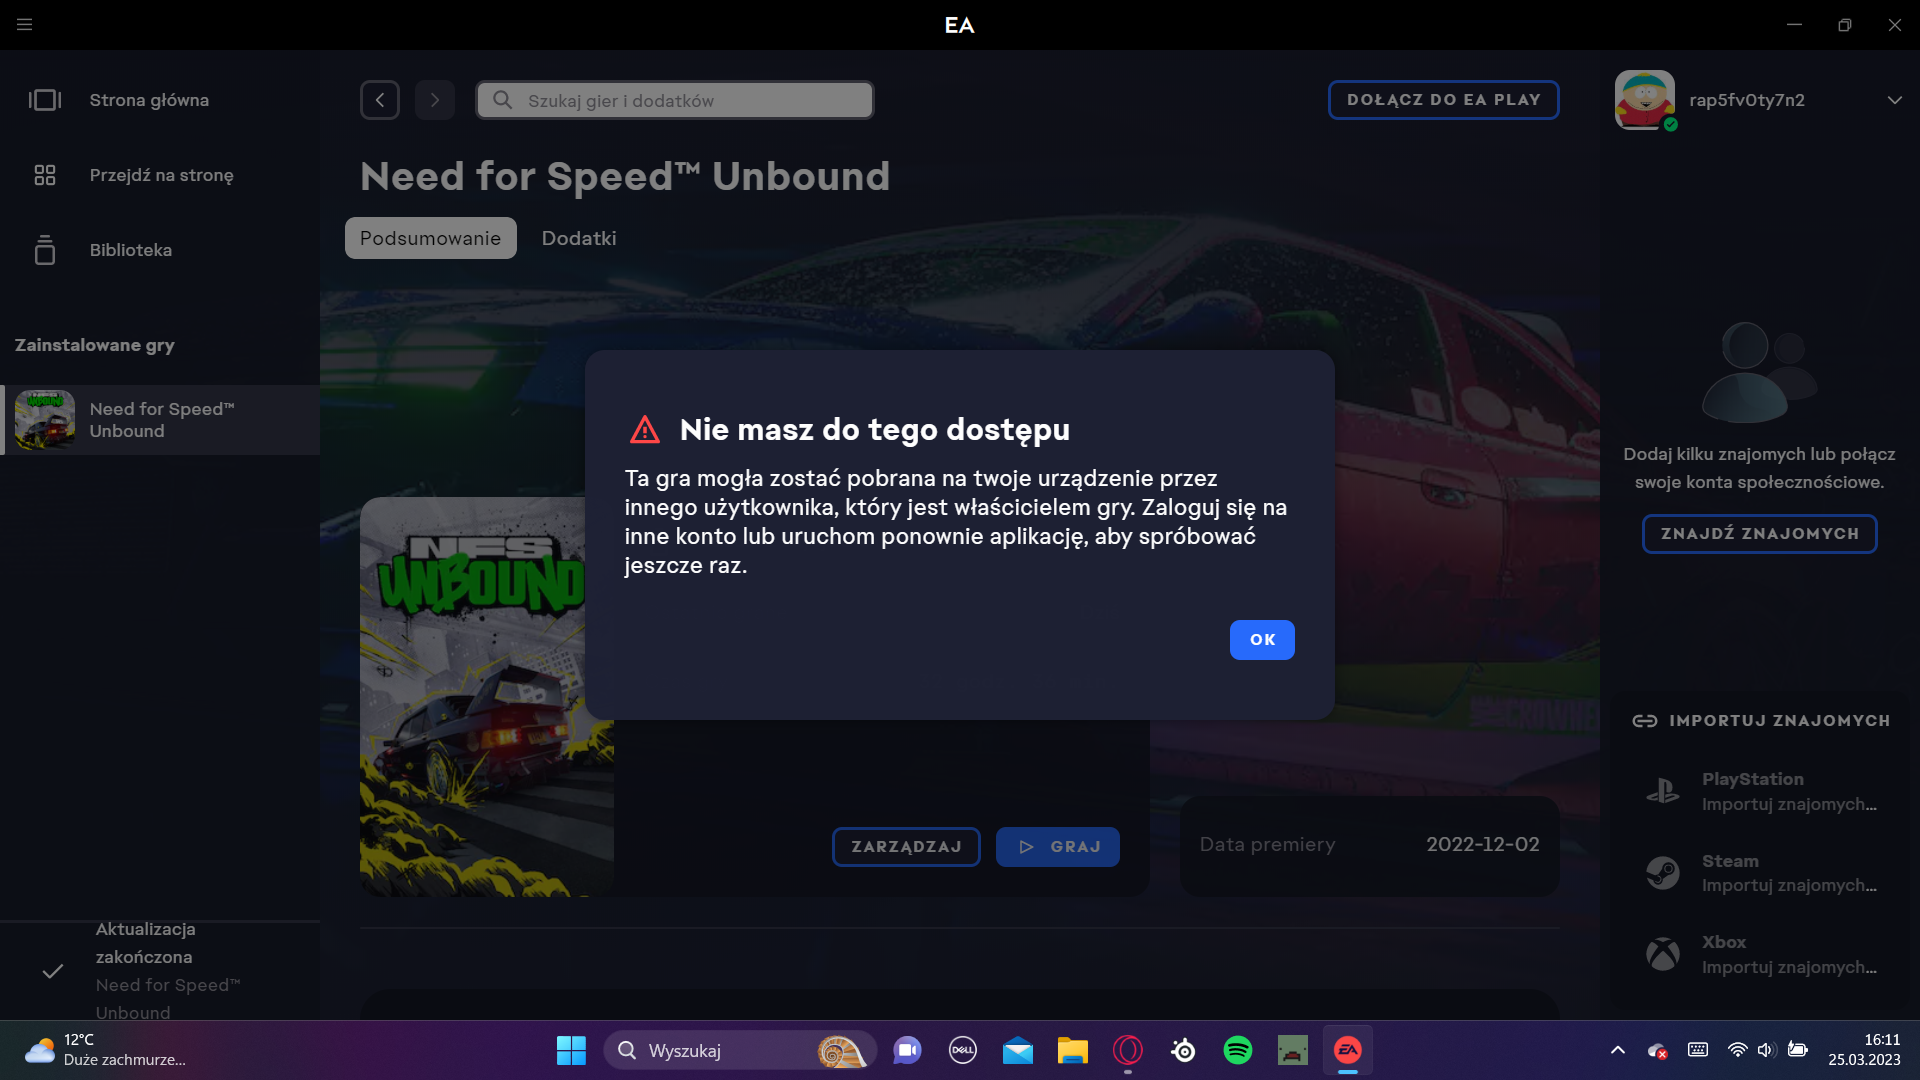
Task: Go back with the left arrow button
Action: click(380, 100)
